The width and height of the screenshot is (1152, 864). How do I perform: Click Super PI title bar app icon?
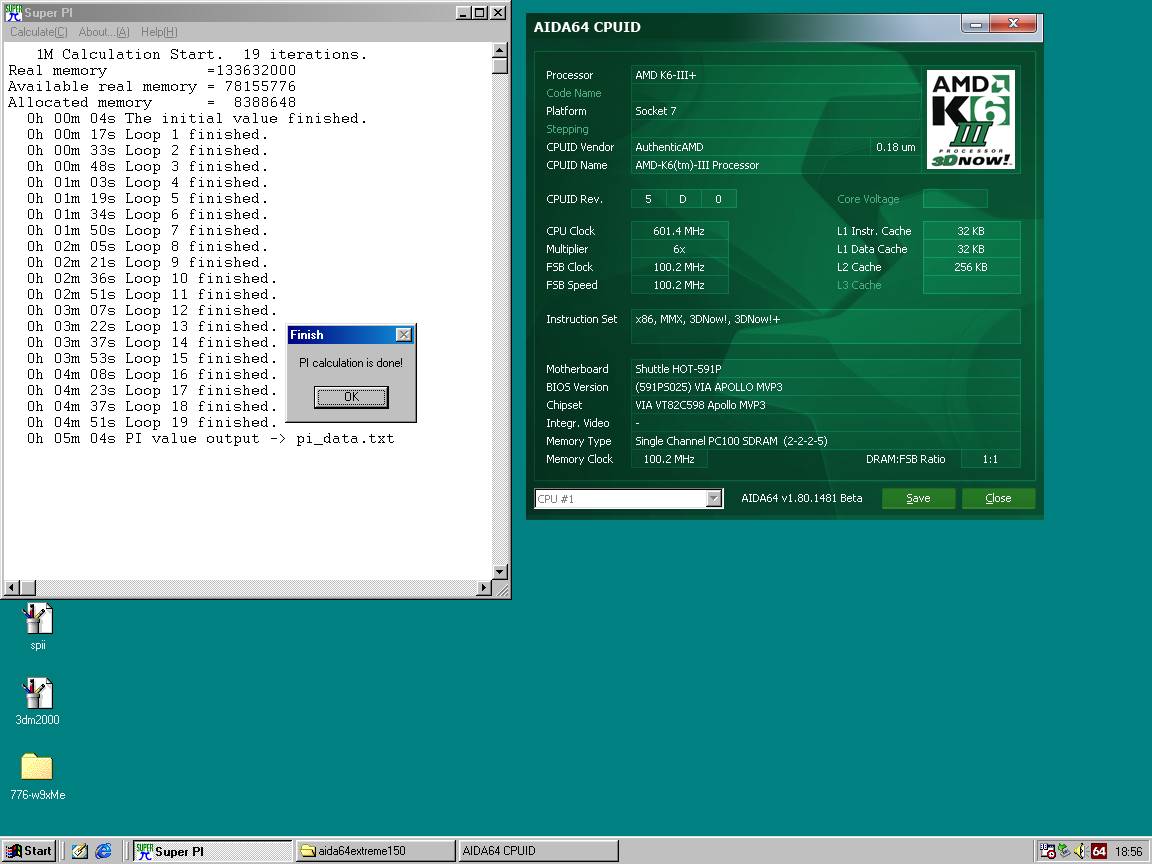13,12
